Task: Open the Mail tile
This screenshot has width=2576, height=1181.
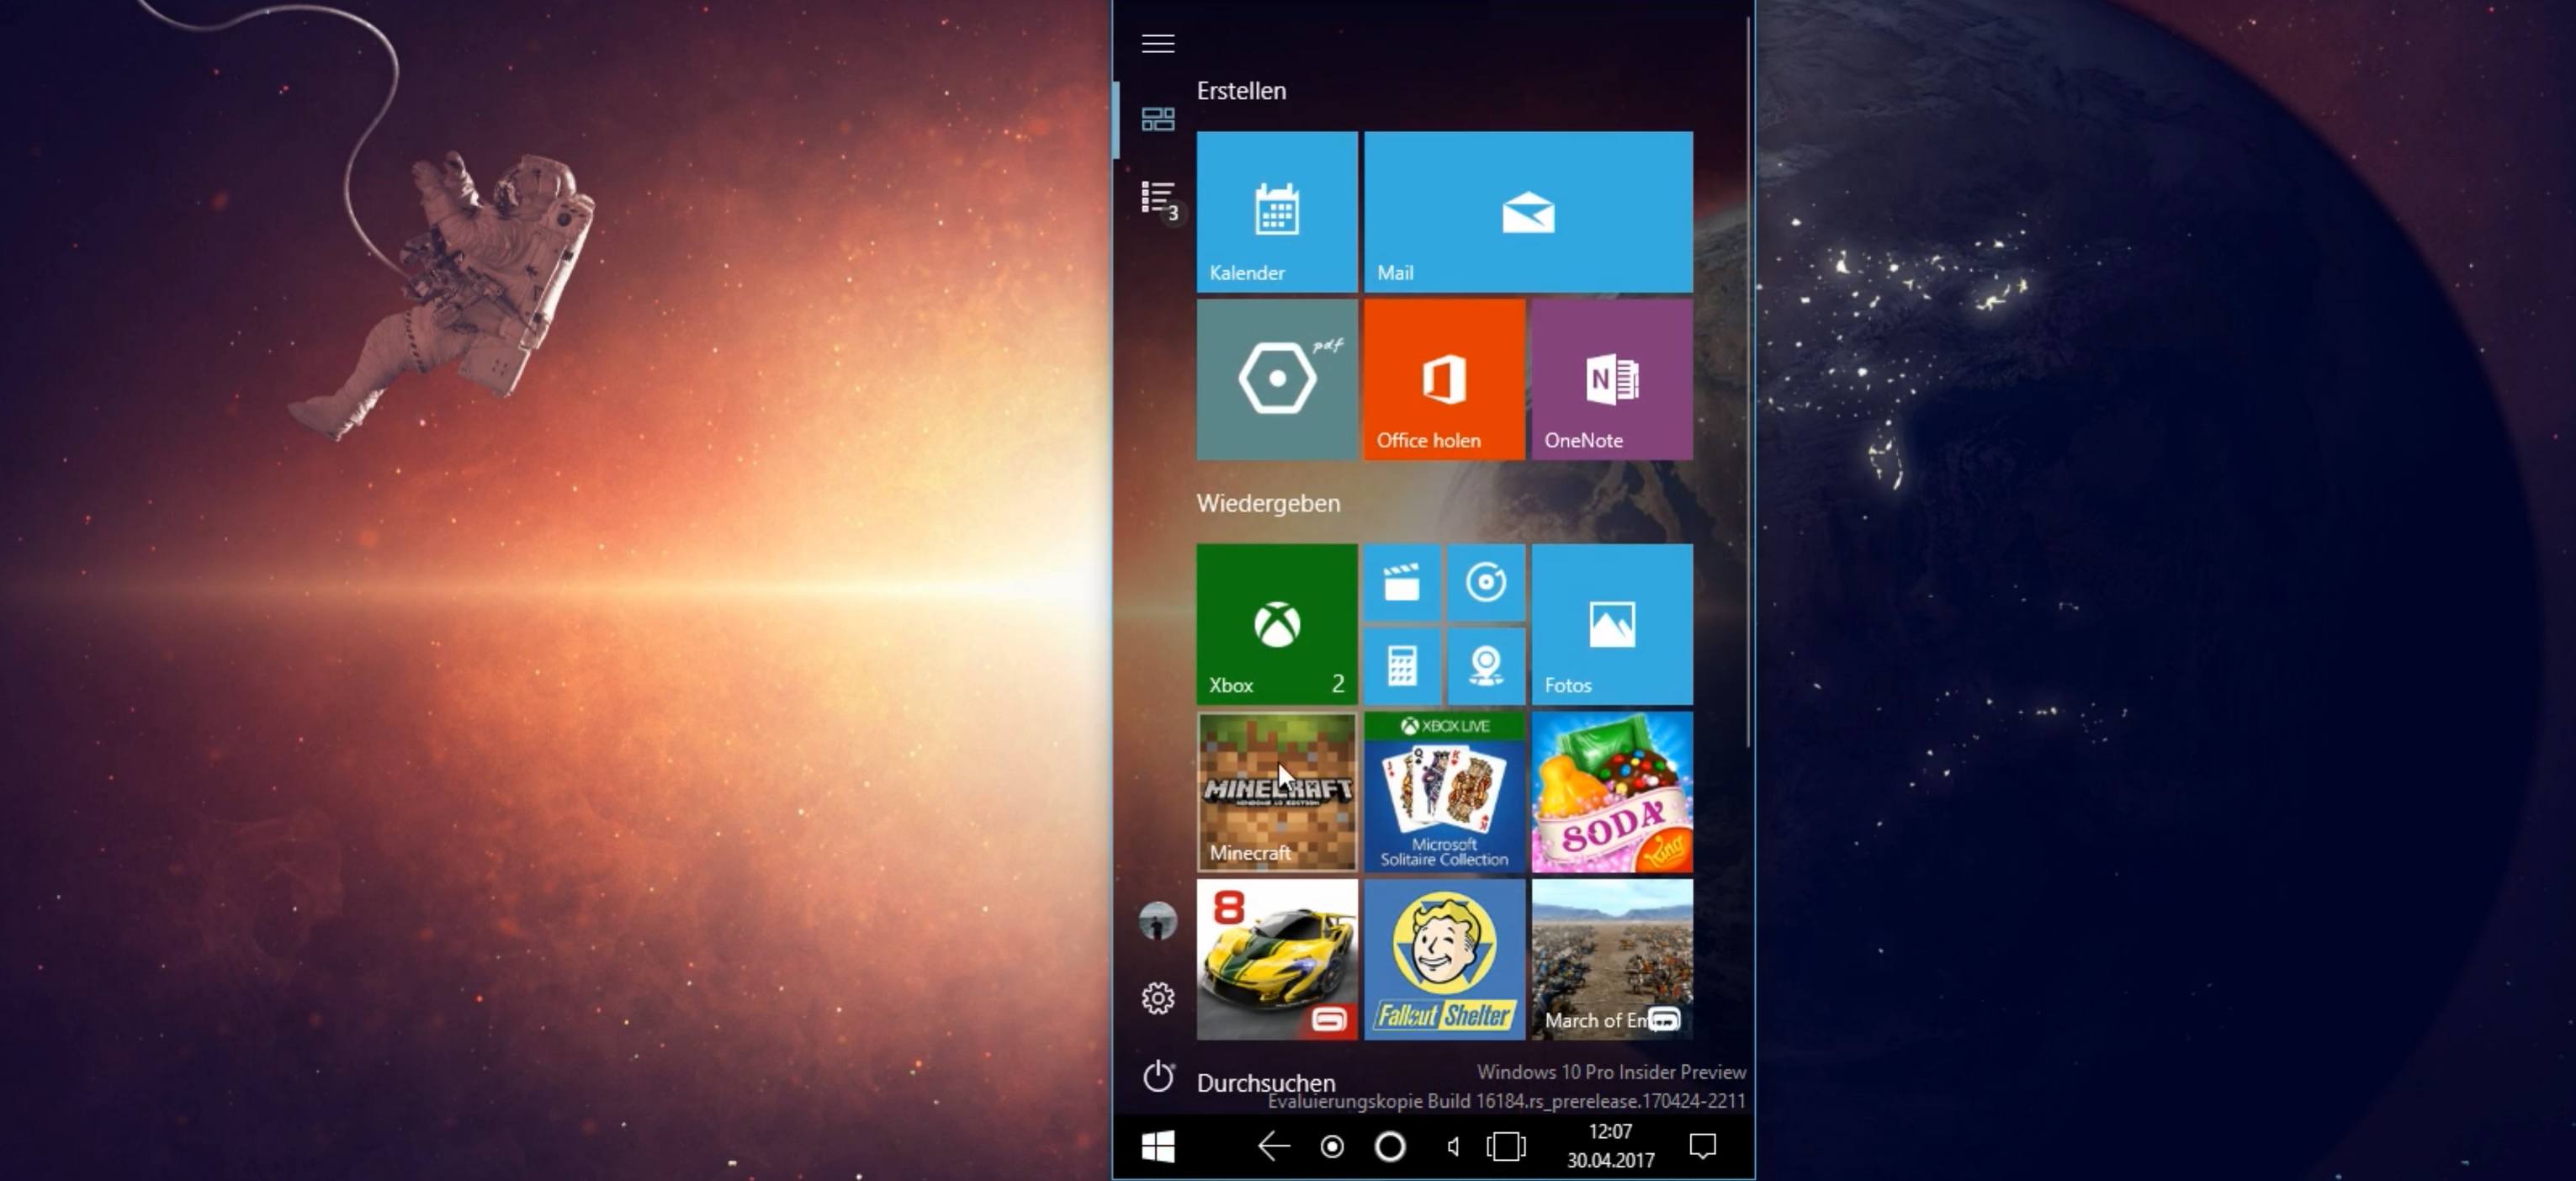Action: pyautogui.click(x=1527, y=212)
